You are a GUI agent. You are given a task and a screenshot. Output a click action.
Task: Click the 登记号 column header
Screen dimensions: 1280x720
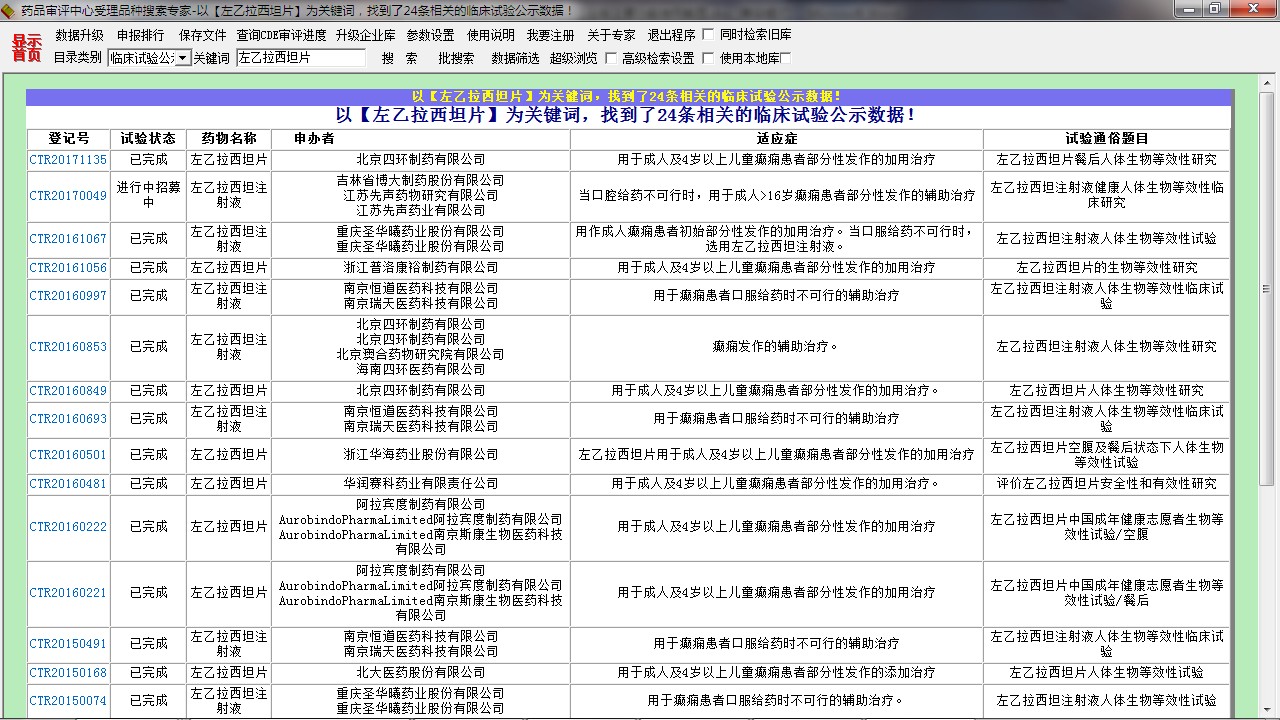tap(68, 139)
